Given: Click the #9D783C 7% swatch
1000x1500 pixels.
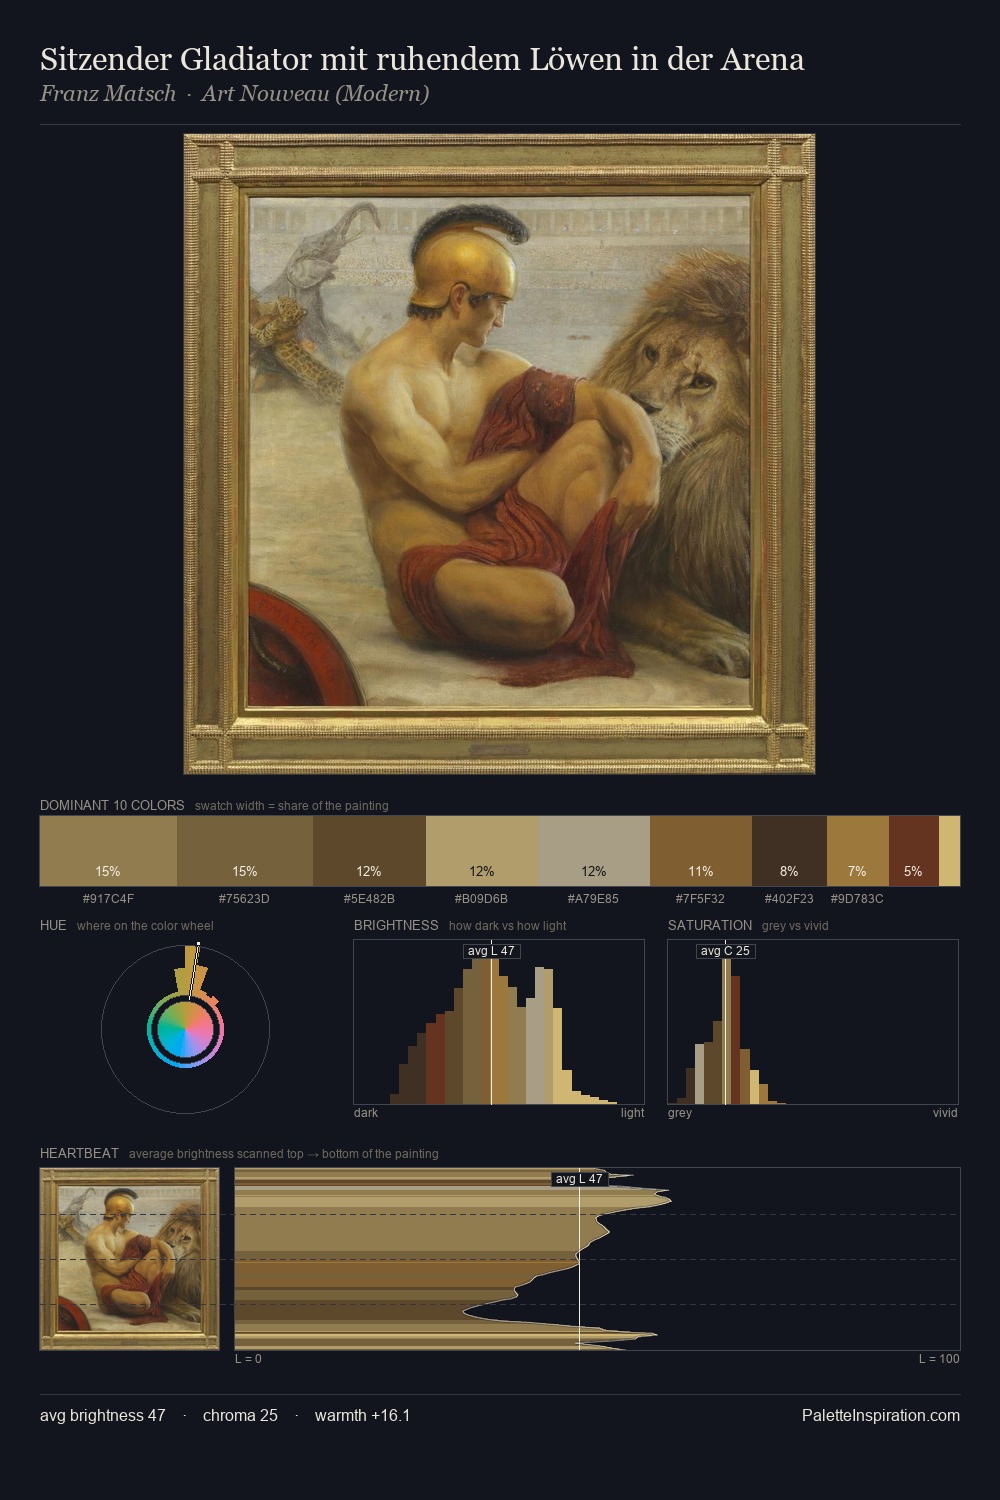Looking at the screenshot, I should coord(858,851).
